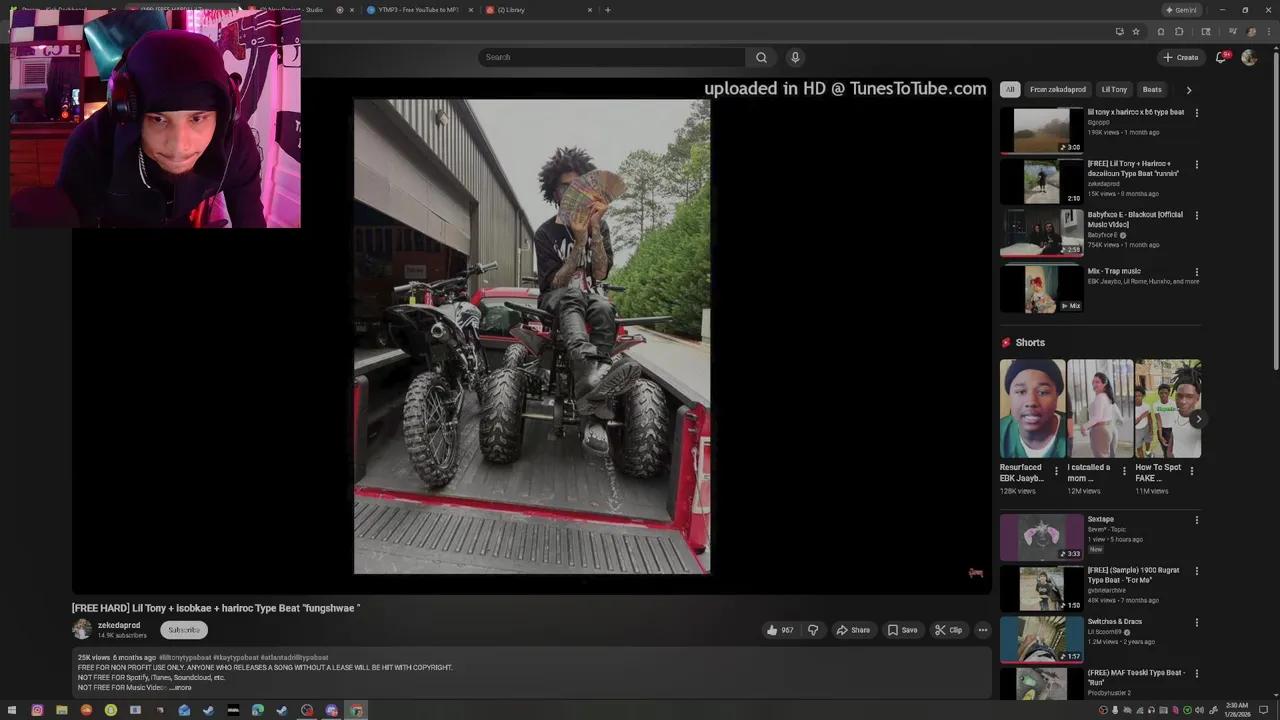Select the Lil Tony filter chip

1114,89
